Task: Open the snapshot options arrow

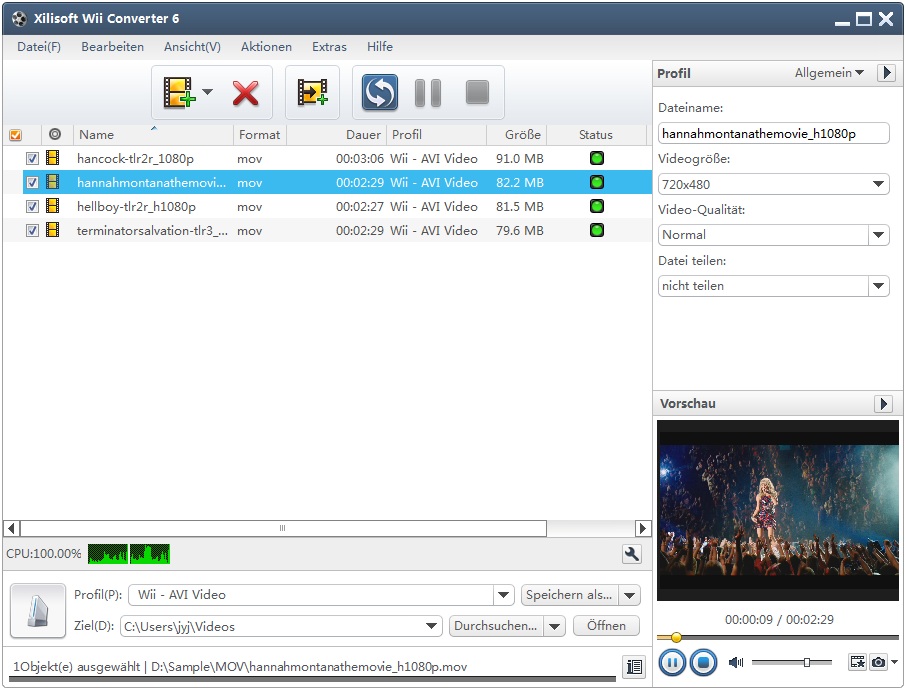Action: pos(894,662)
